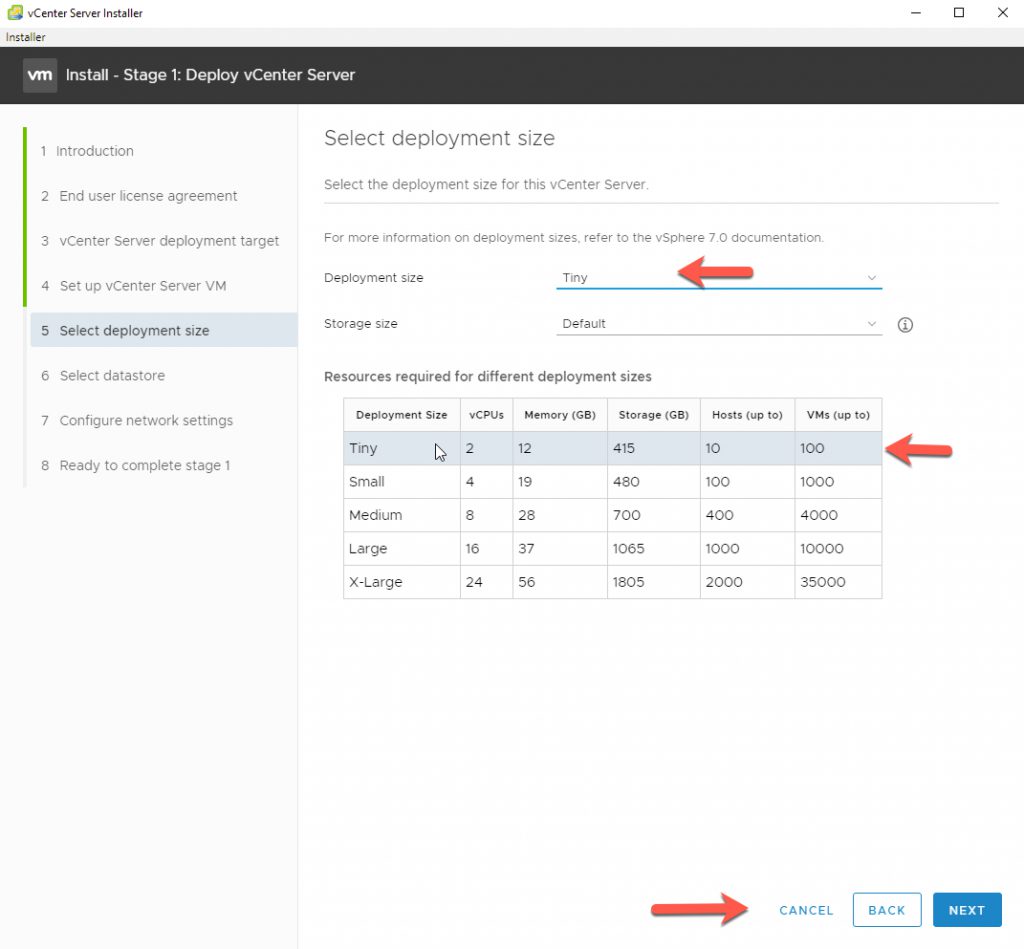
Task: Click the vSphere 7.0 documentation note
Action: tap(573, 238)
